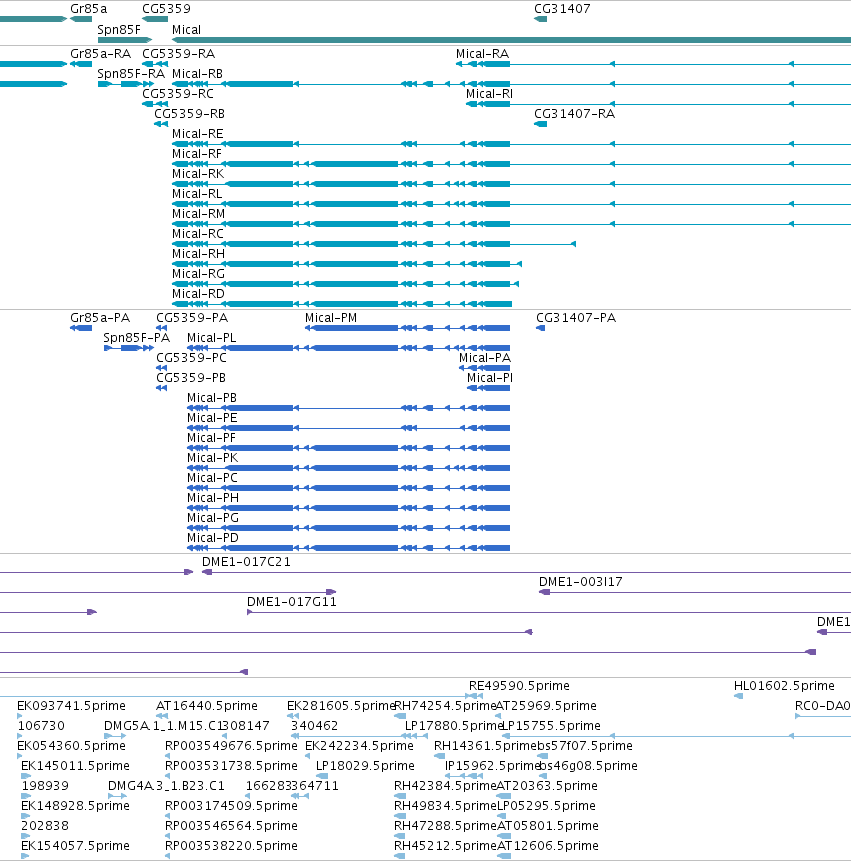Click the Gr85a-PA protein label

click(x=100, y=318)
